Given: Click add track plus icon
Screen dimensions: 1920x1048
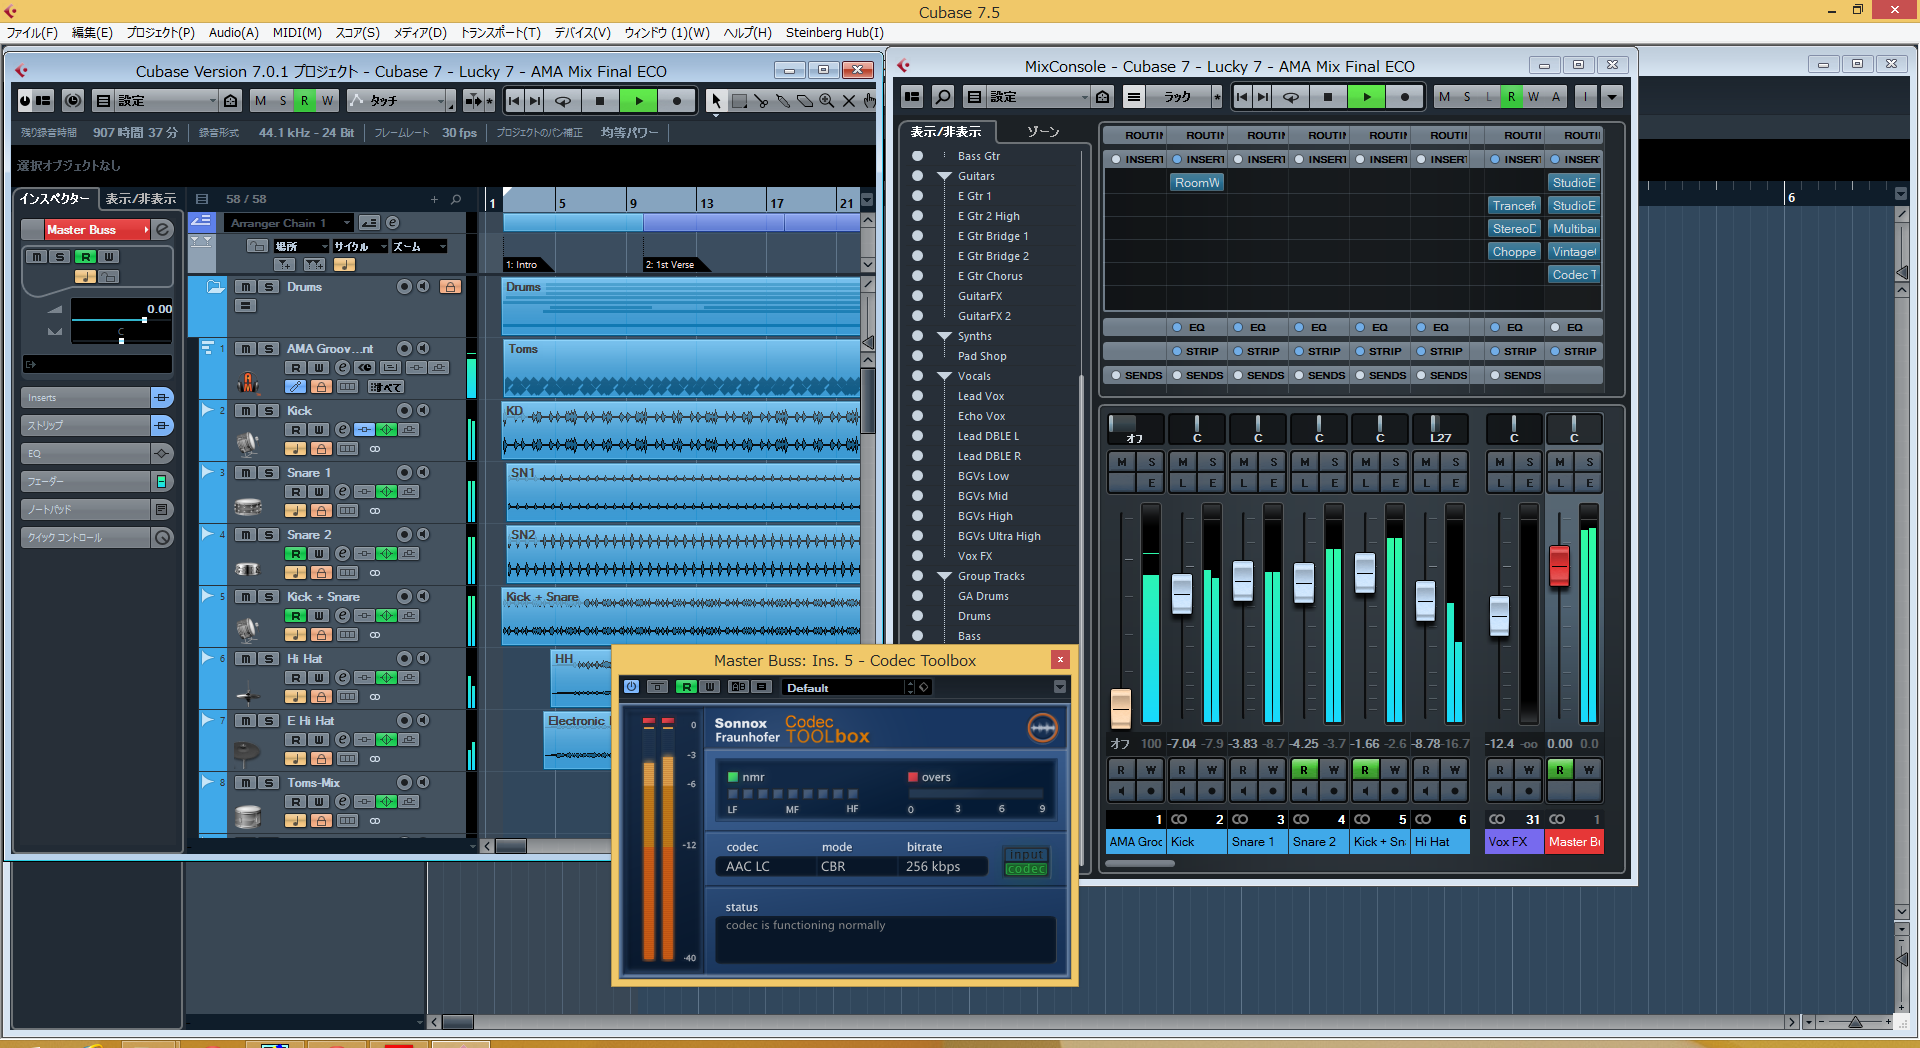Looking at the screenshot, I should (434, 199).
